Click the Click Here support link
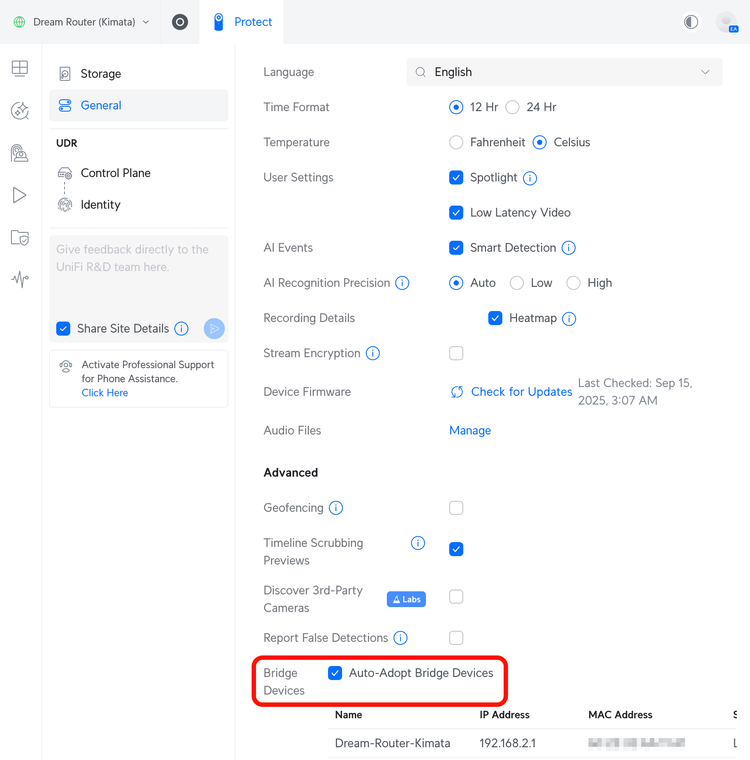750x760 pixels. (x=105, y=393)
